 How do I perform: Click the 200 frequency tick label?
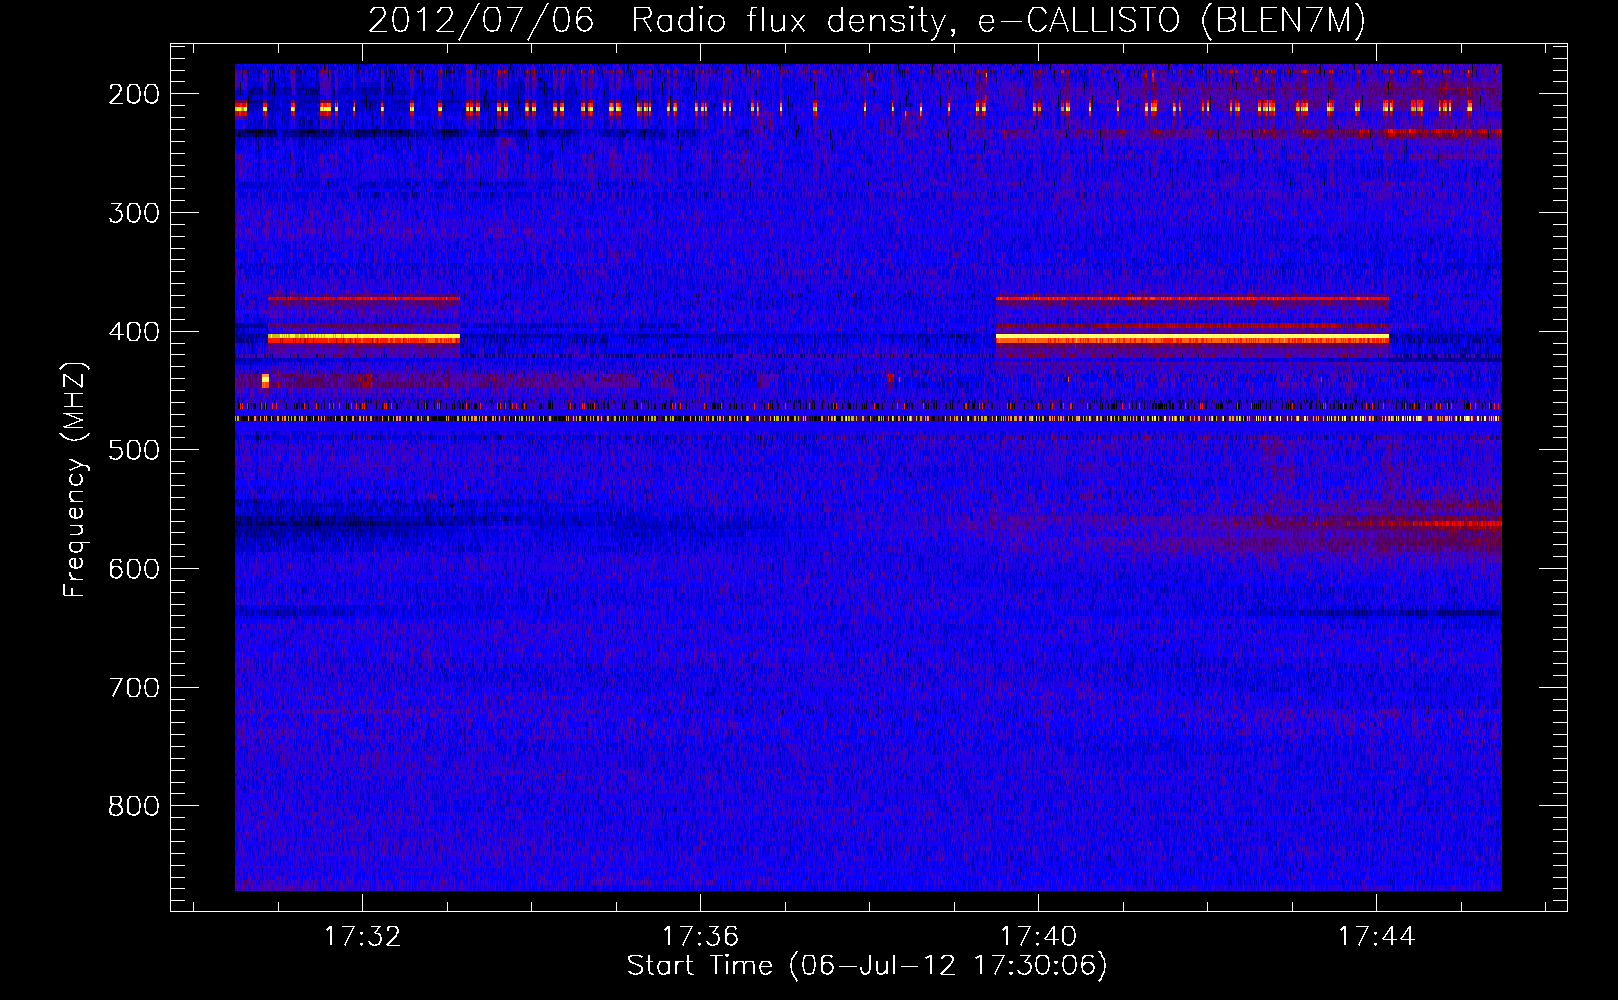pos(134,94)
